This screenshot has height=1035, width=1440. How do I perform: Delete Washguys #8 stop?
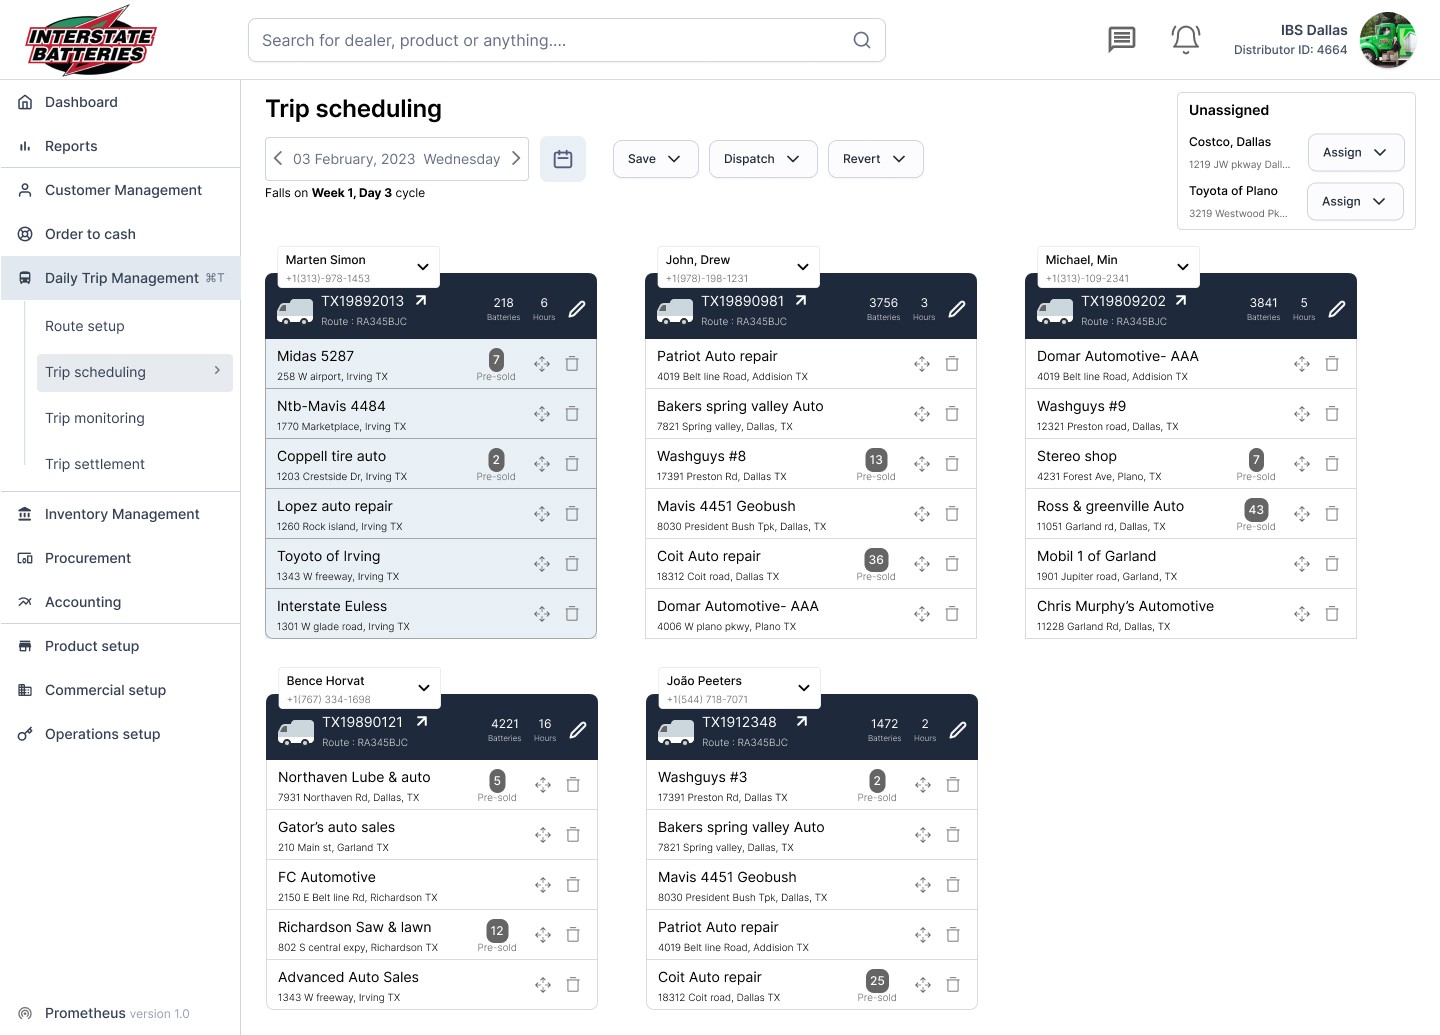[x=952, y=464]
